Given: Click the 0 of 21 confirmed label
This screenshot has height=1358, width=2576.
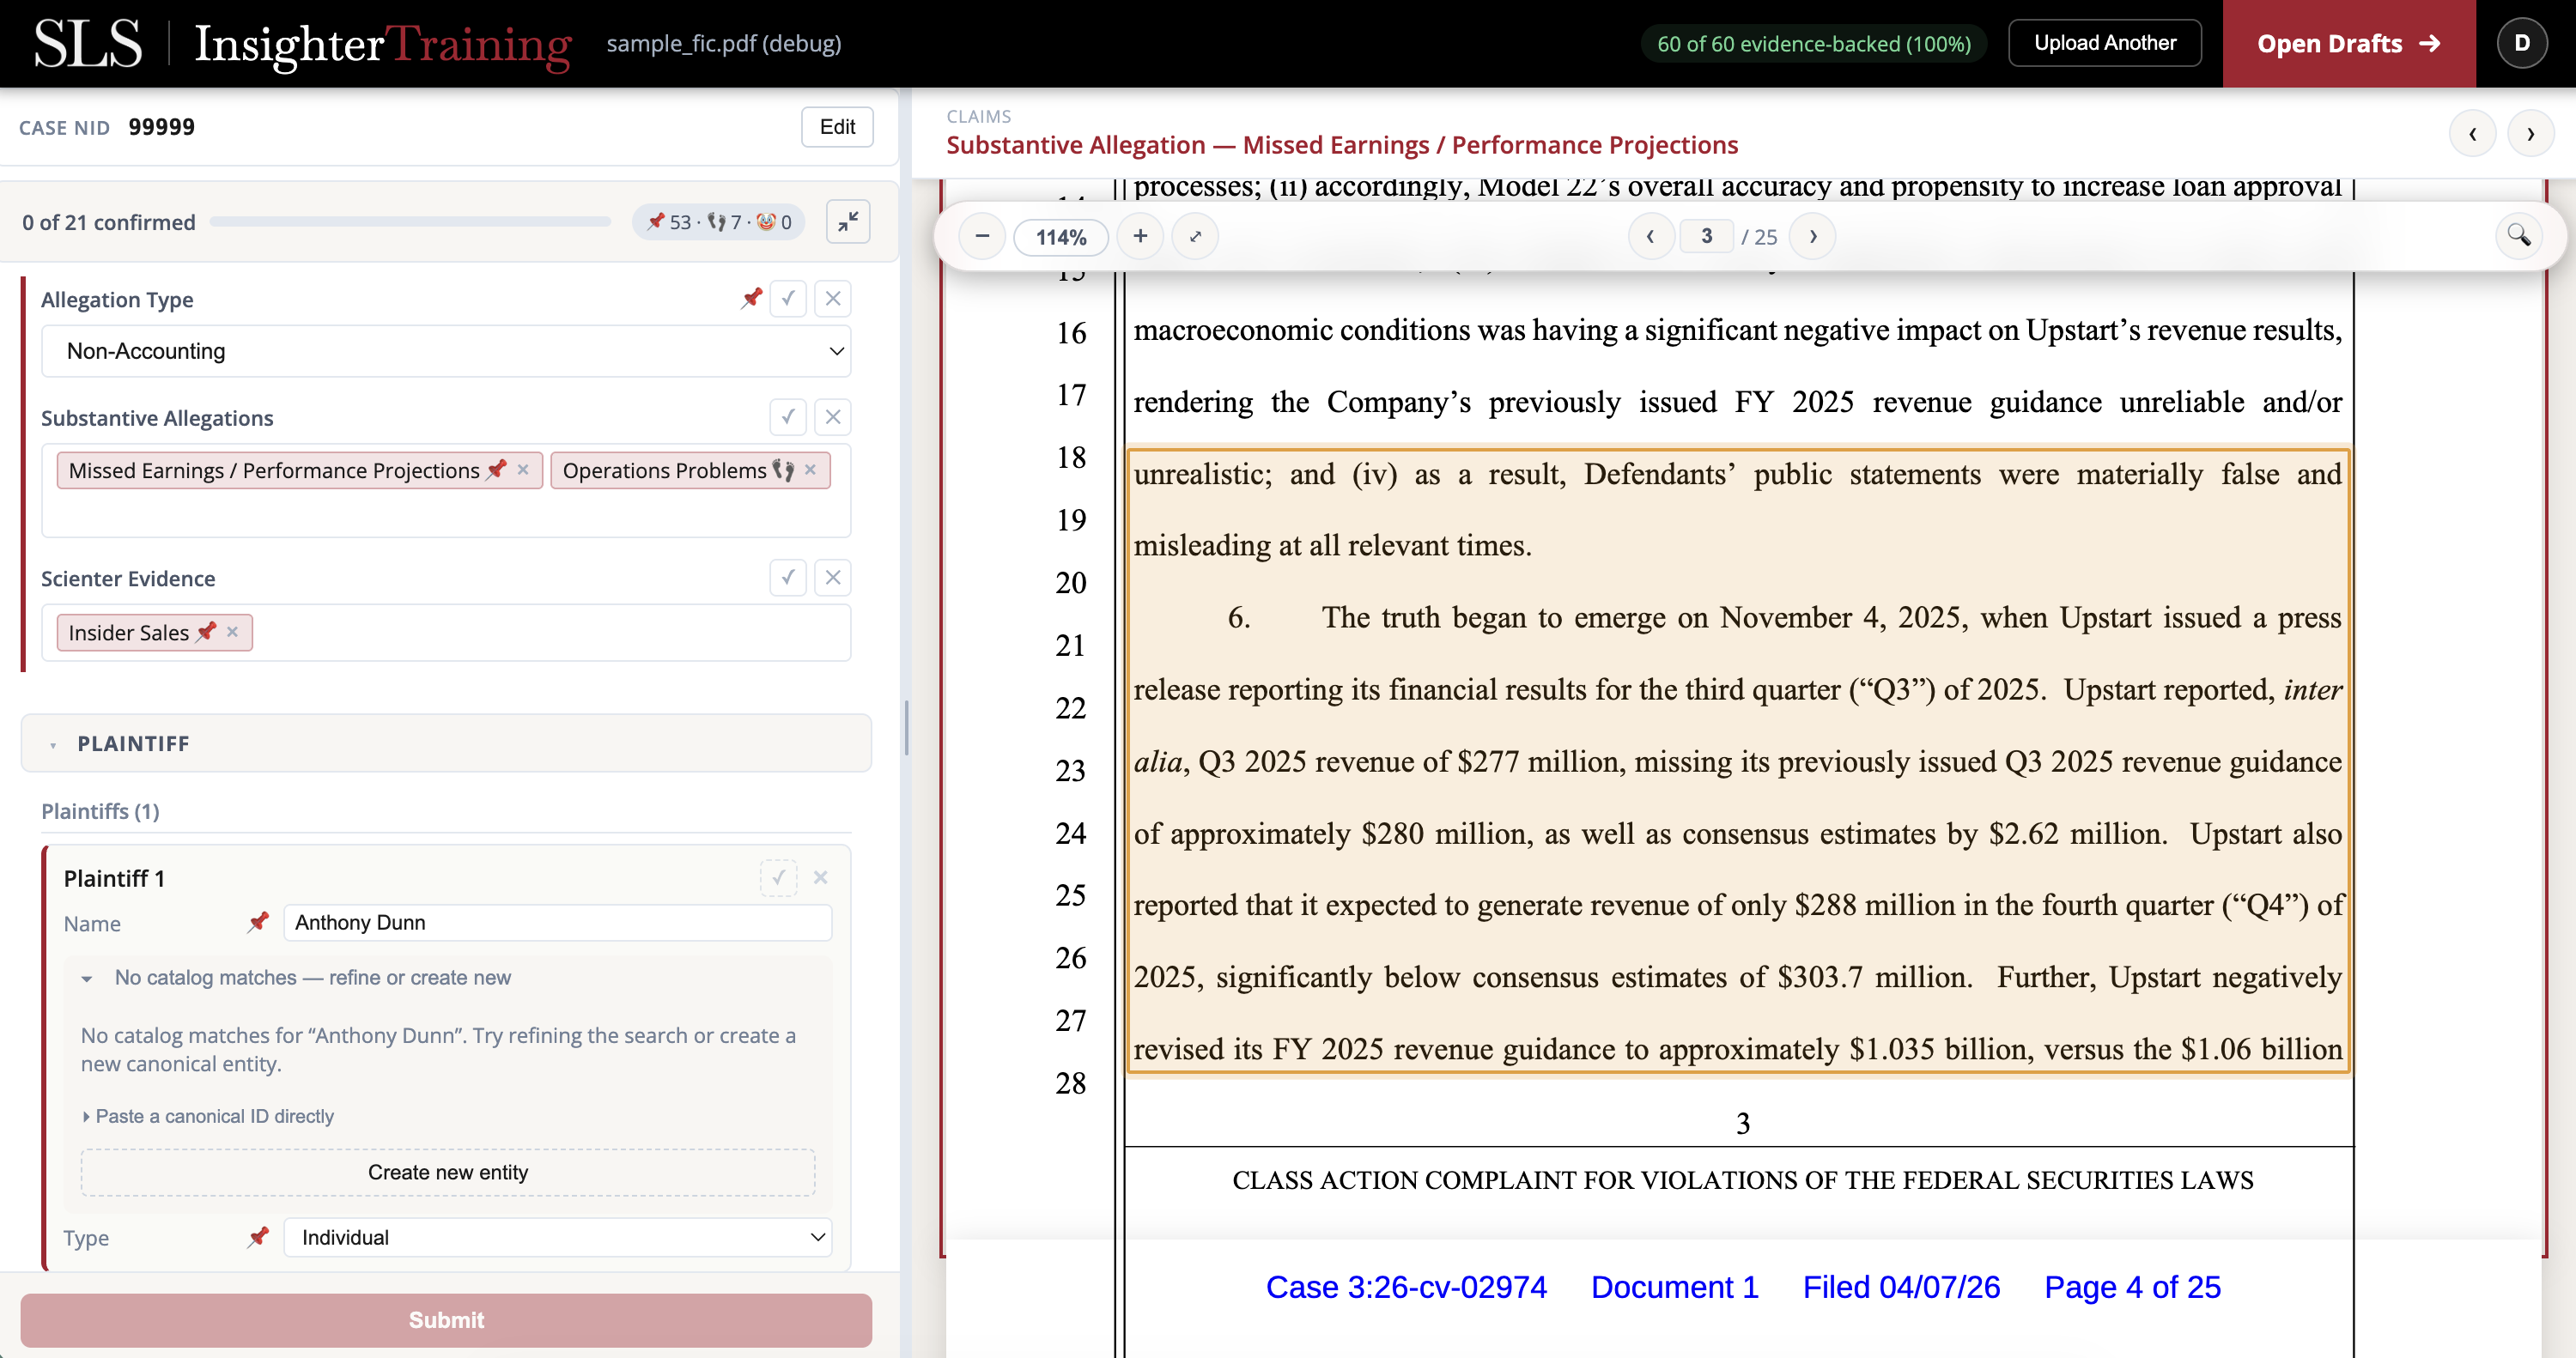Looking at the screenshot, I should click(109, 222).
